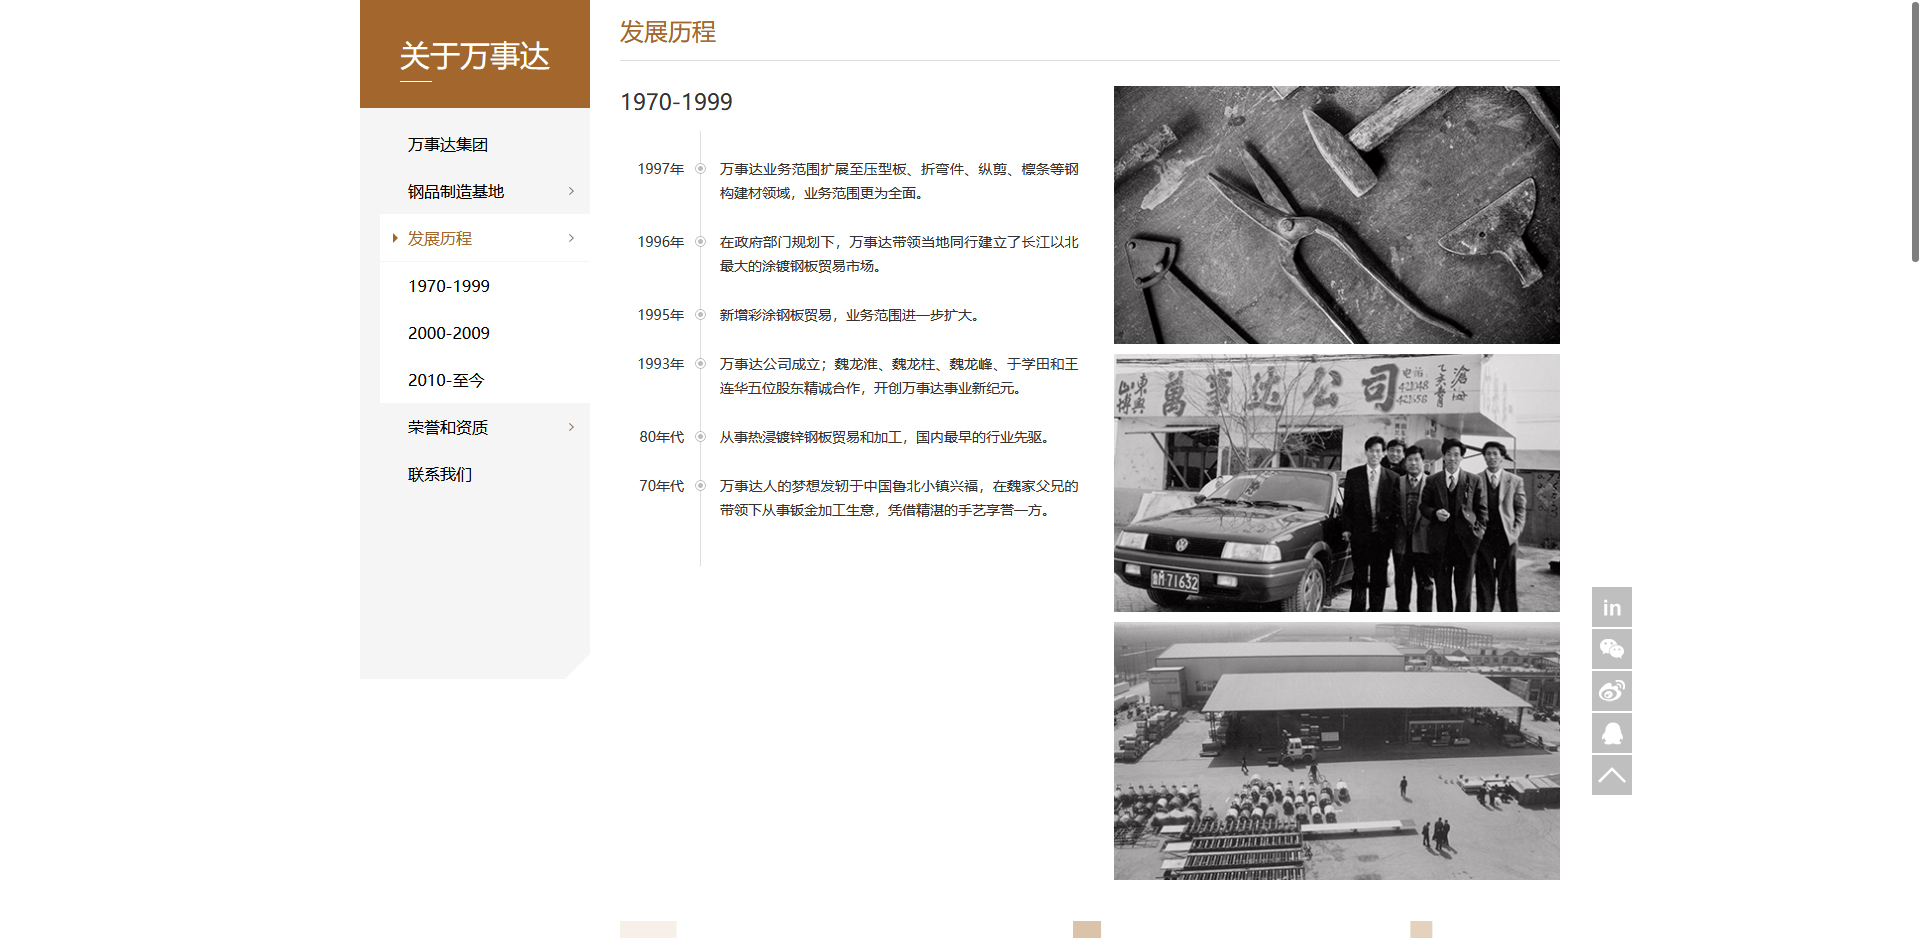Open the vintage tools photo

(1336, 215)
